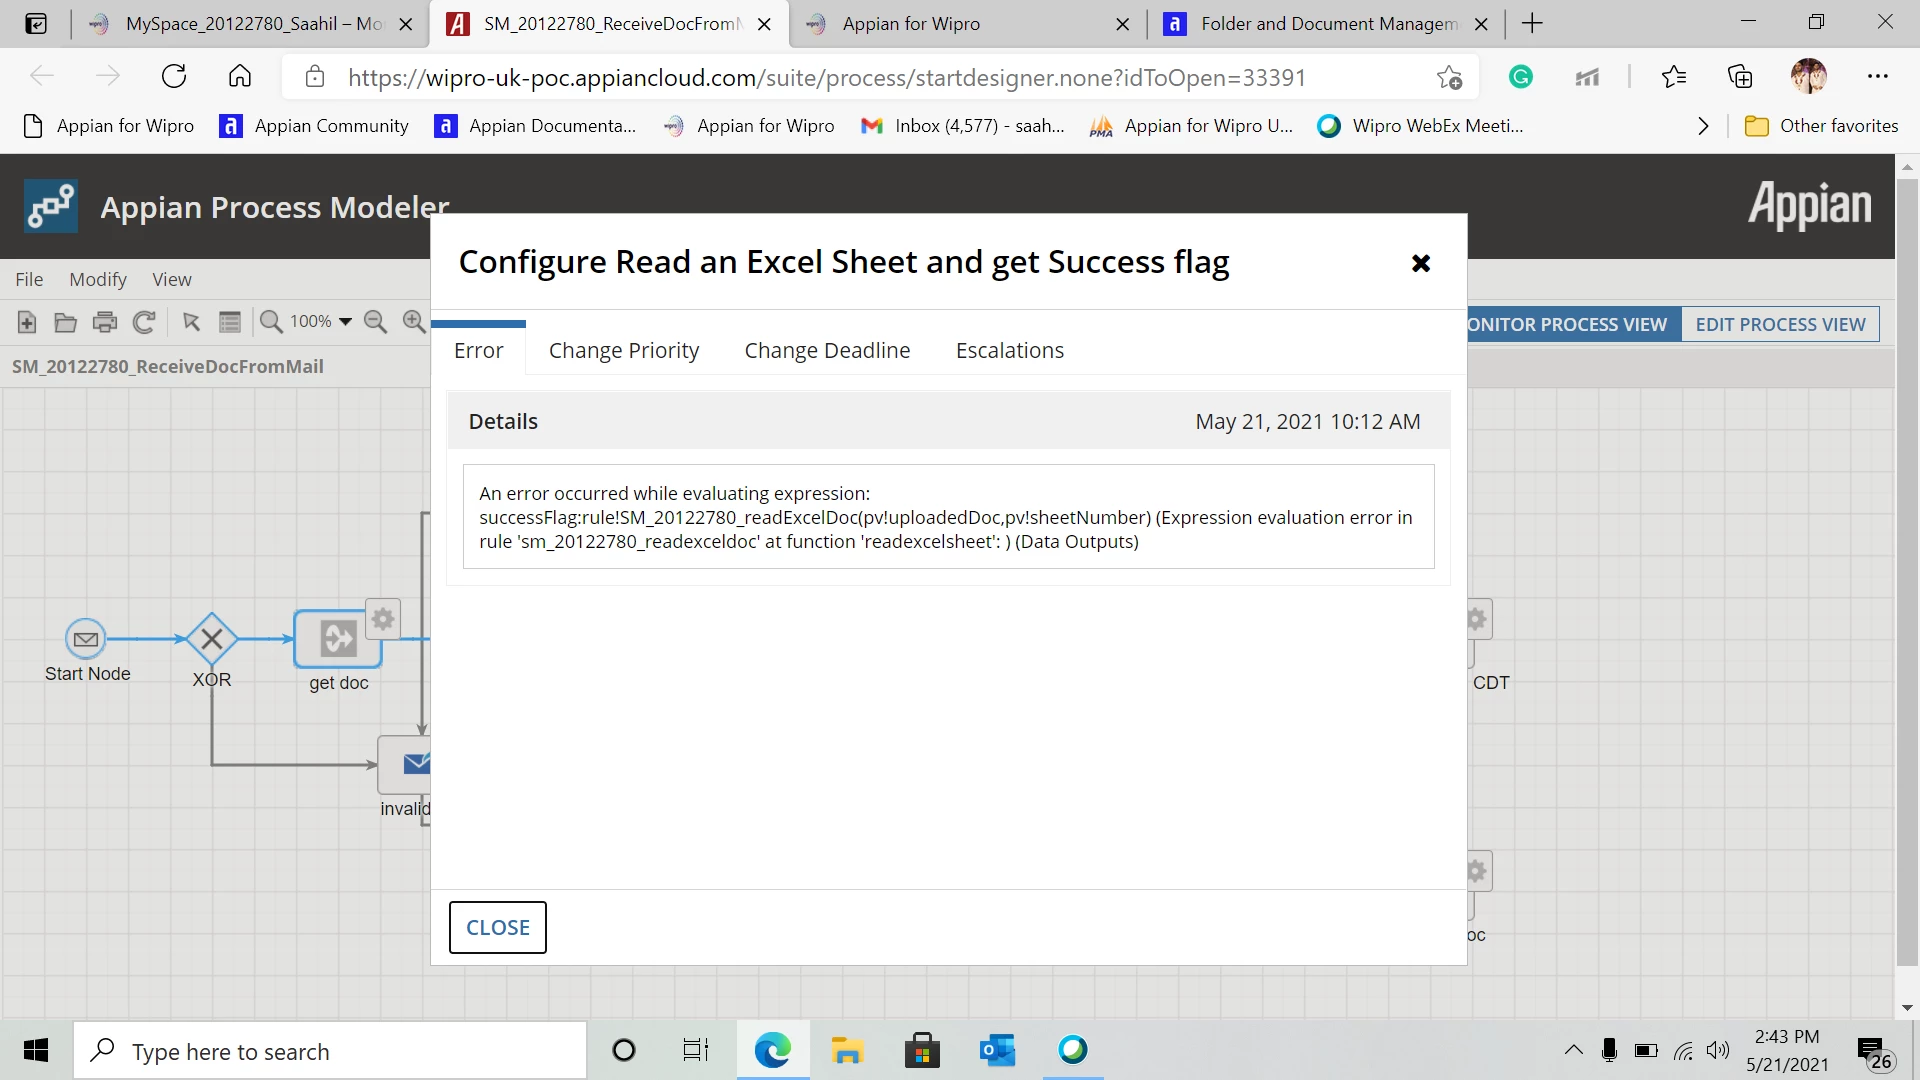Screen dimensions: 1920x1080
Task: Select the XOR gateway node
Action: tap(212, 639)
